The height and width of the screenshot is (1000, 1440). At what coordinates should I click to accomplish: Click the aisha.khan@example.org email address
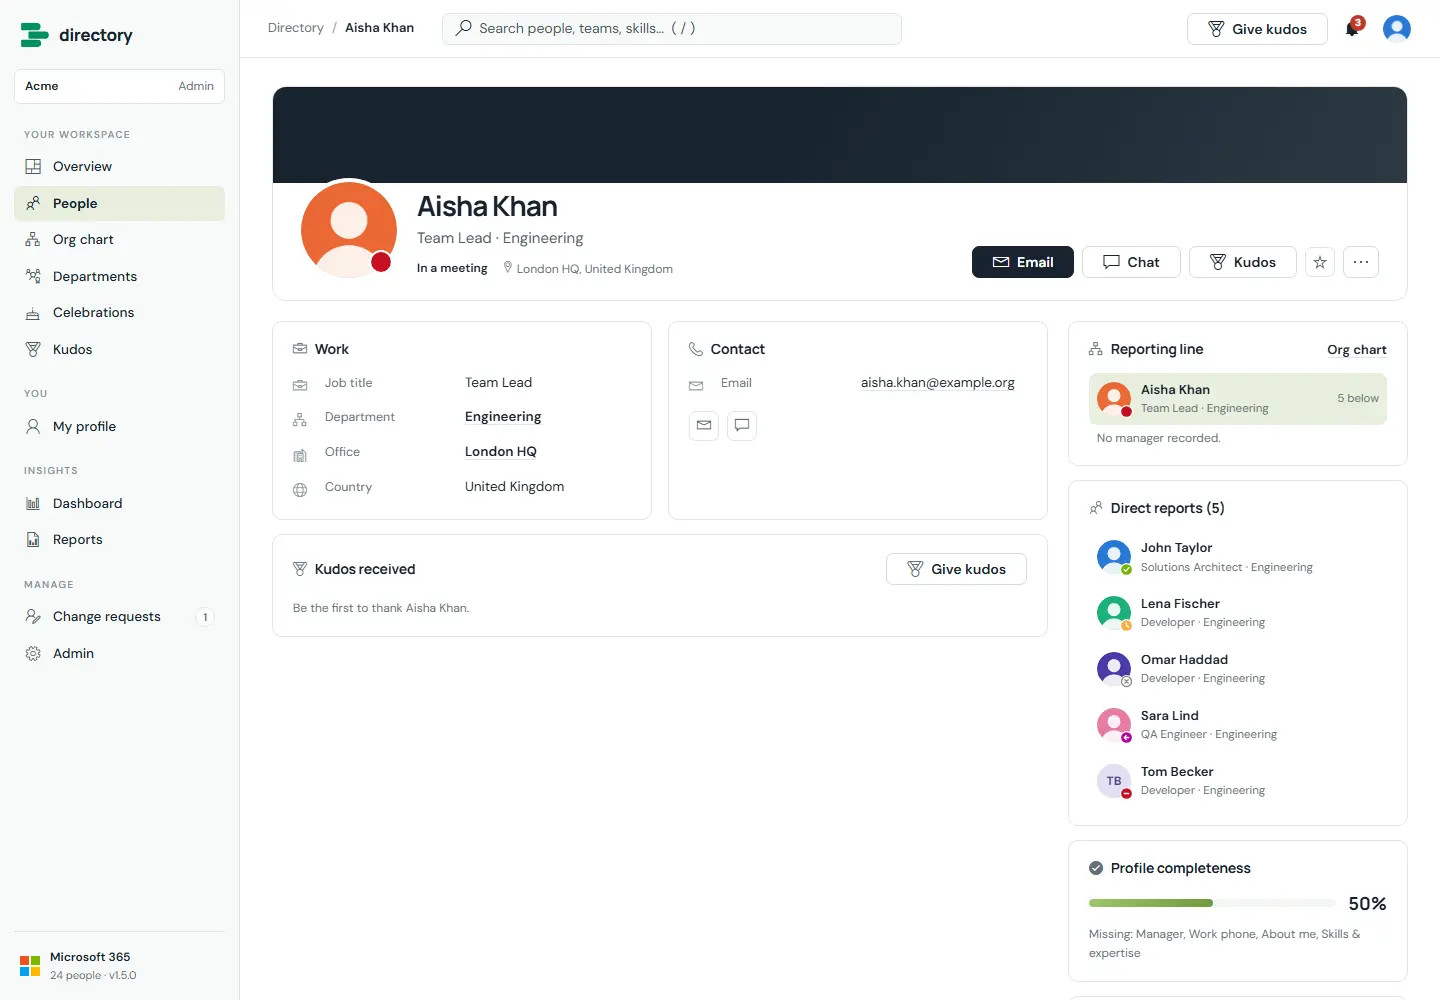click(x=938, y=383)
